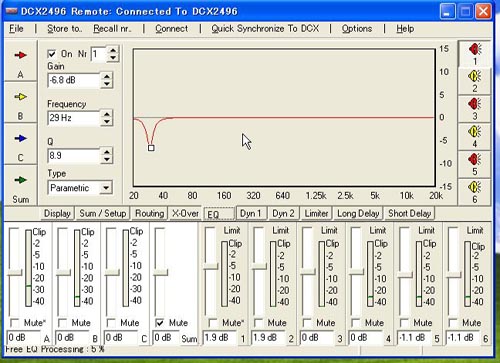
Task: Click the Gain value field -6.8 dB
Action: point(74,80)
